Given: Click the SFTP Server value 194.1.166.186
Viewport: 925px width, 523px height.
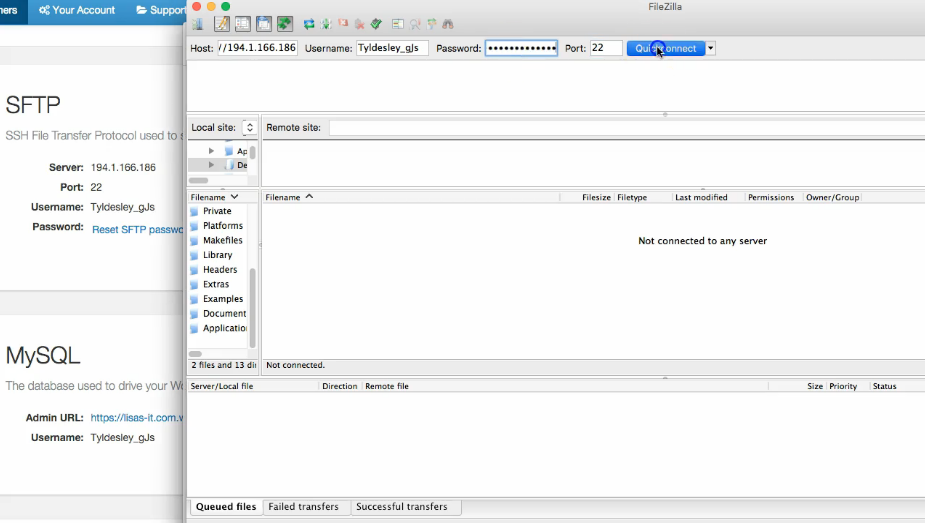Looking at the screenshot, I should pos(123,167).
